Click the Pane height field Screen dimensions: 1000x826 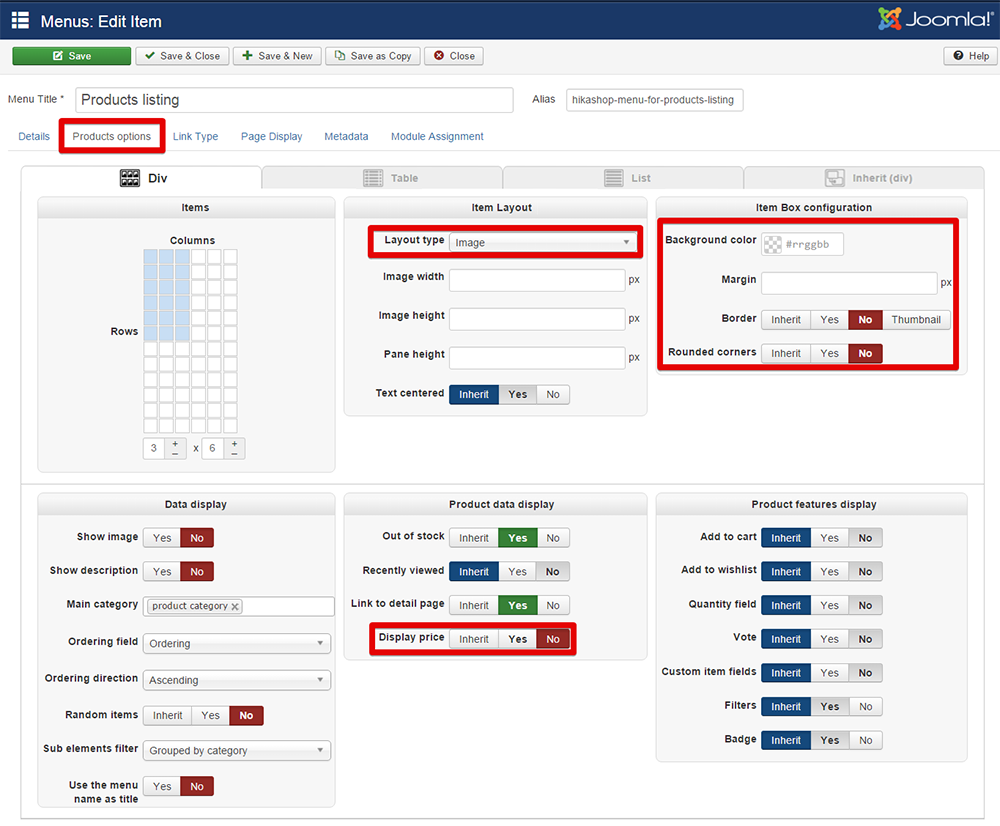(x=537, y=358)
